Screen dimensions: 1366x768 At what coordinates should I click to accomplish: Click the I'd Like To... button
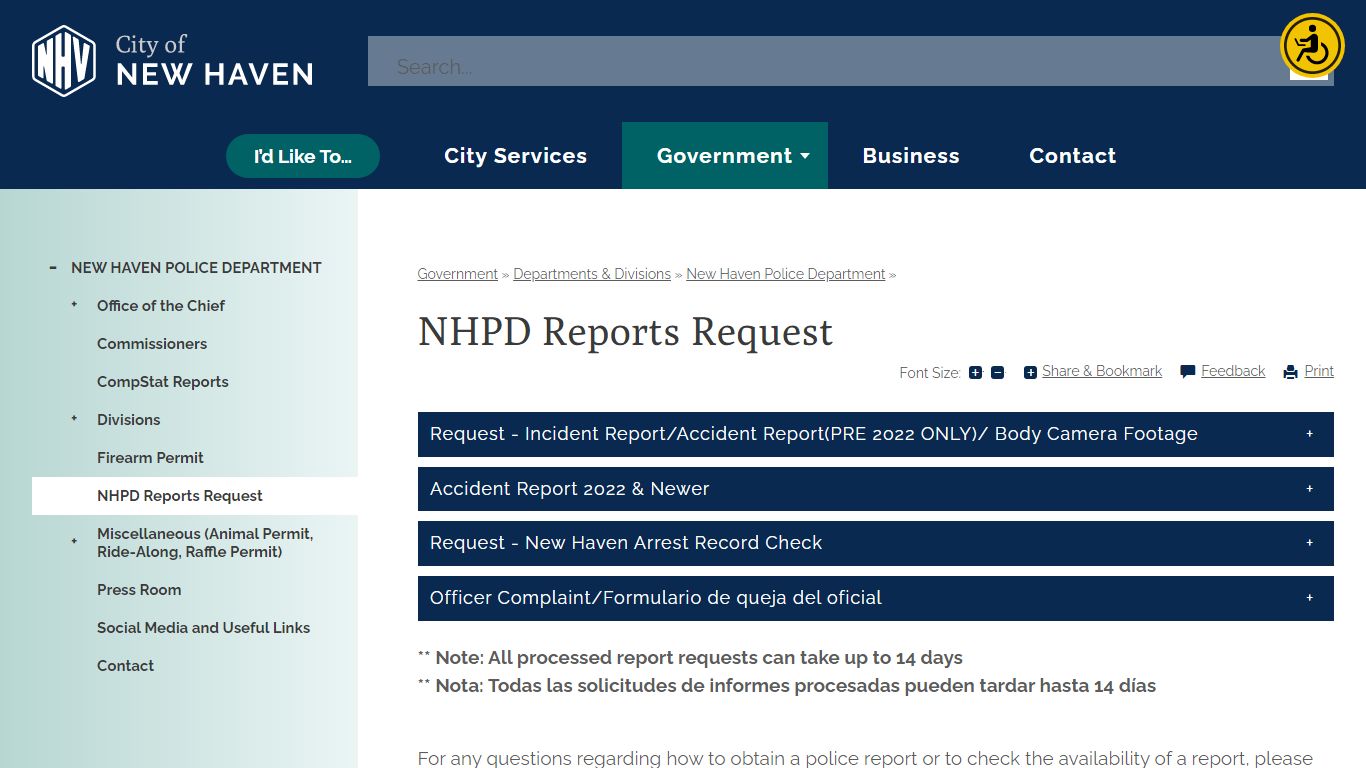click(x=303, y=156)
